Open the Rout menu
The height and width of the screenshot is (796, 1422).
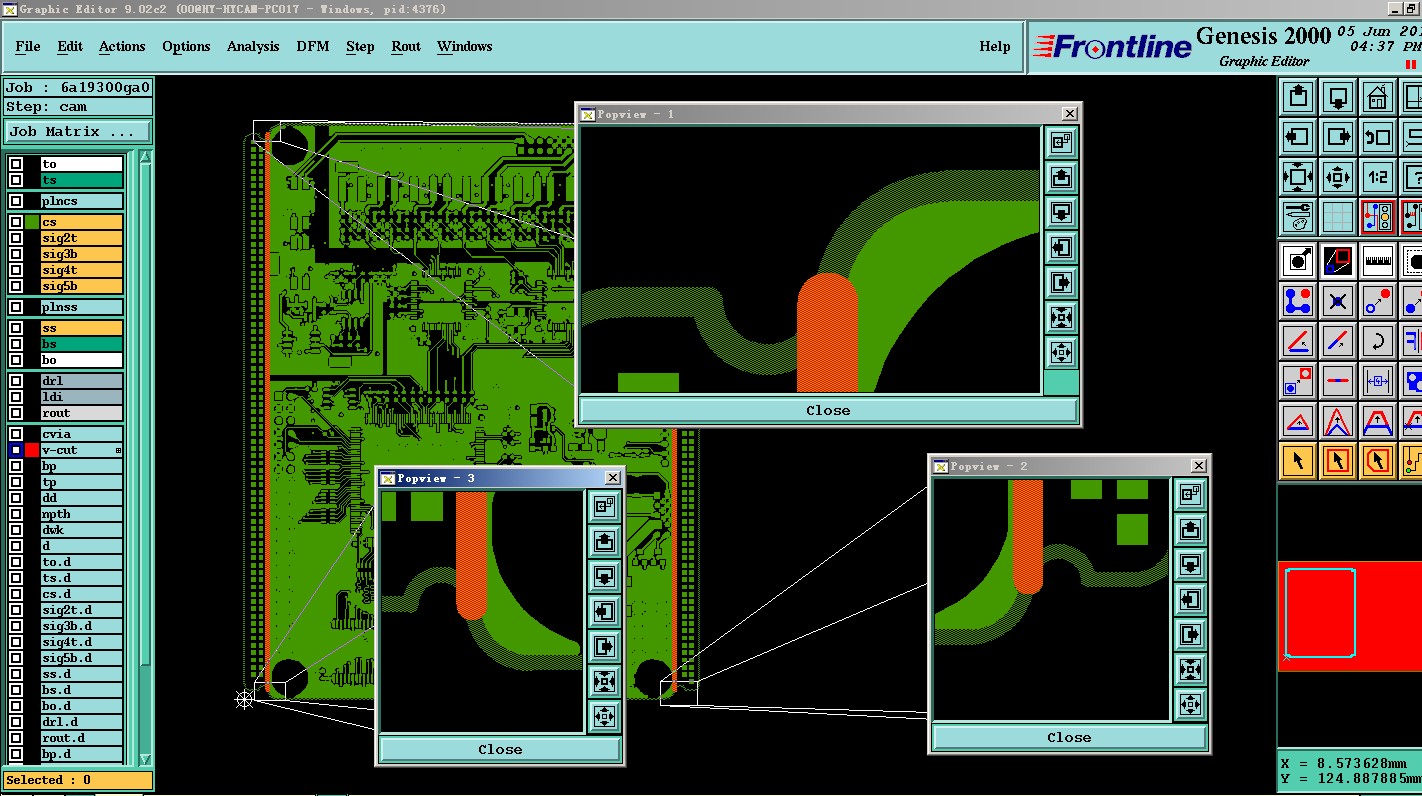(406, 46)
